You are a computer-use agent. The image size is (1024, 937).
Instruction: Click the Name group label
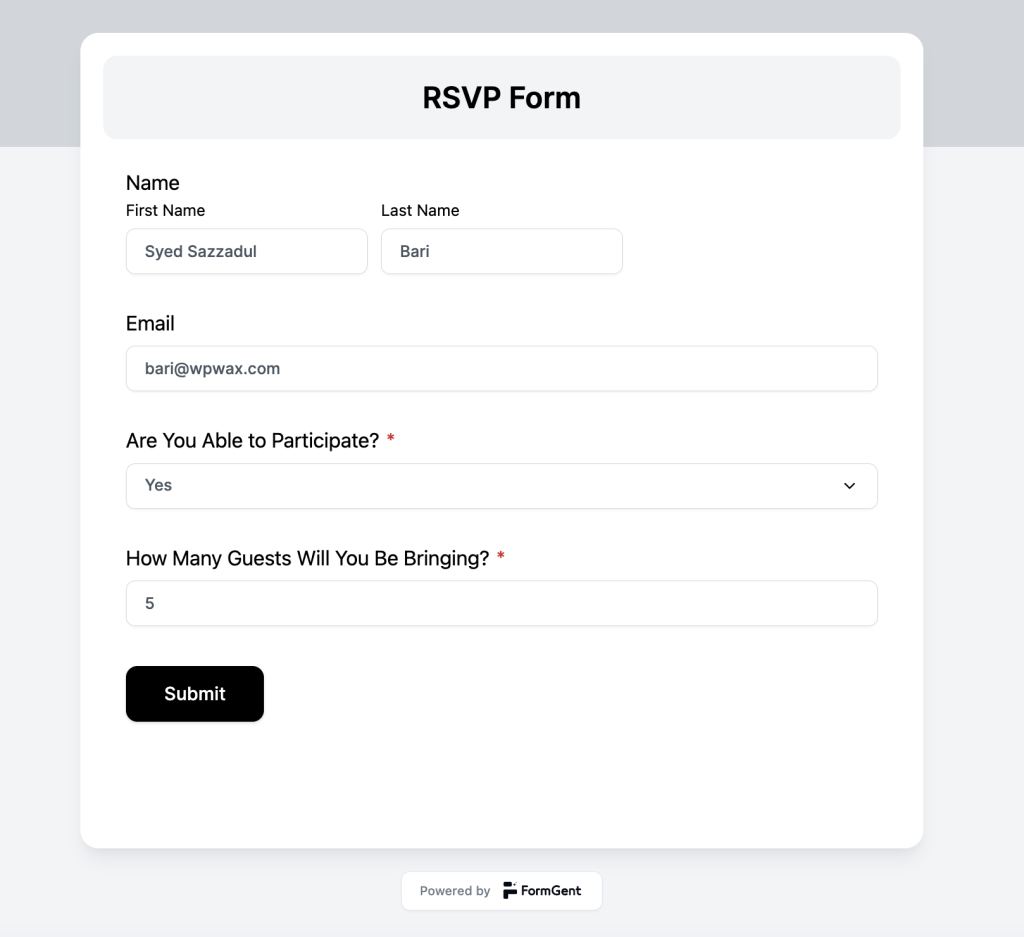(x=153, y=183)
